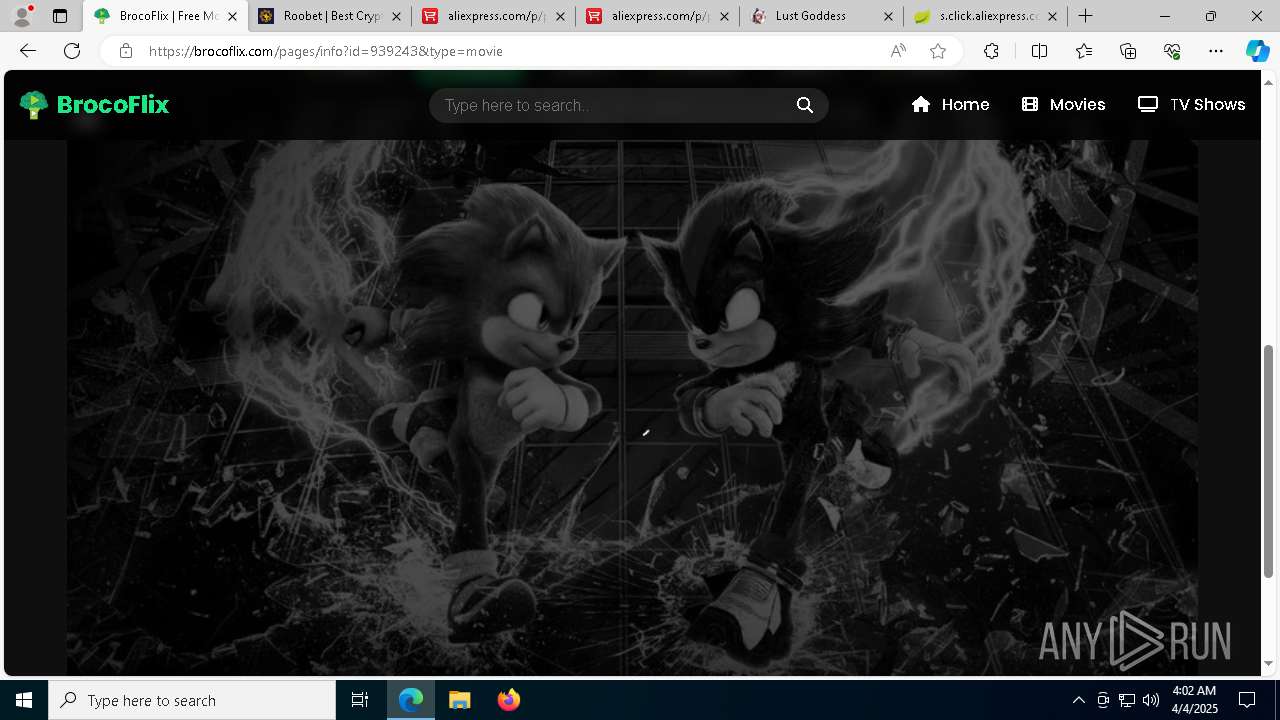Launch Firefox from the taskbar
The image size is (1280, 720).
click(508, 700)
